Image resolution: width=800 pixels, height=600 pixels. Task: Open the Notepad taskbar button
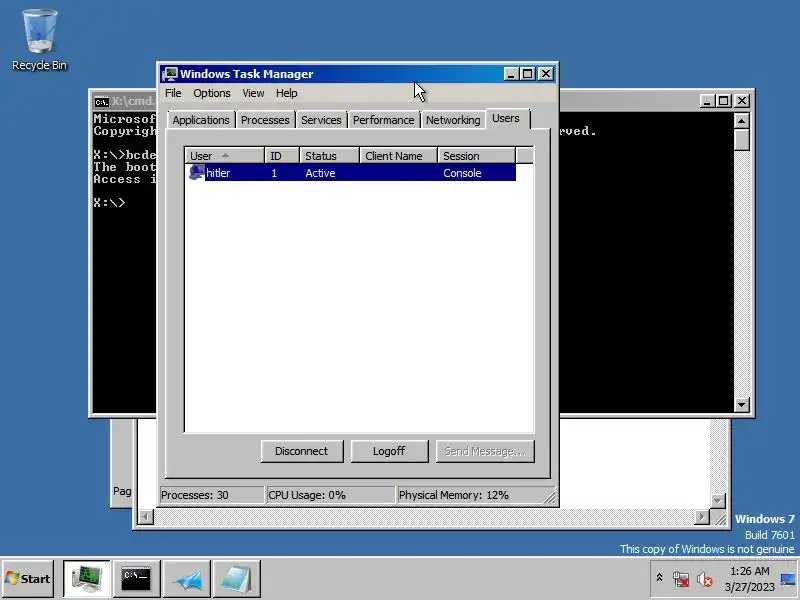(x=237, y=578)
